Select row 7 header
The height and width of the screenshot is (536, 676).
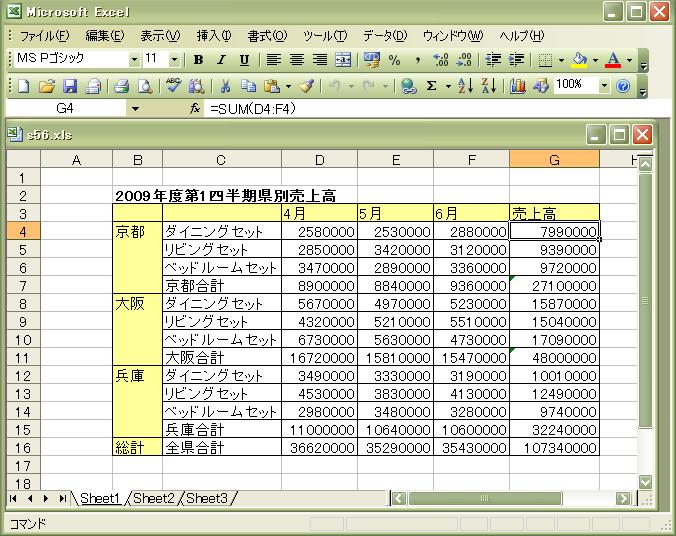[x=23, y=285]
